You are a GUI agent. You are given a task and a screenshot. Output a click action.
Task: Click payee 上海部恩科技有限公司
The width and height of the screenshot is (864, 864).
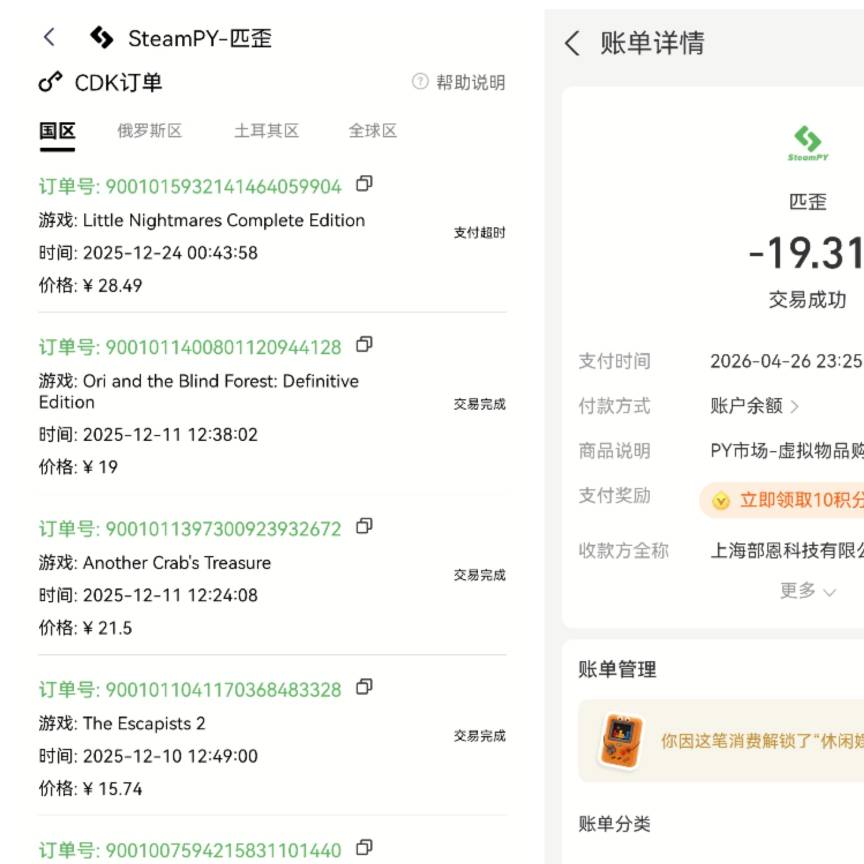[x=787, y=550]
